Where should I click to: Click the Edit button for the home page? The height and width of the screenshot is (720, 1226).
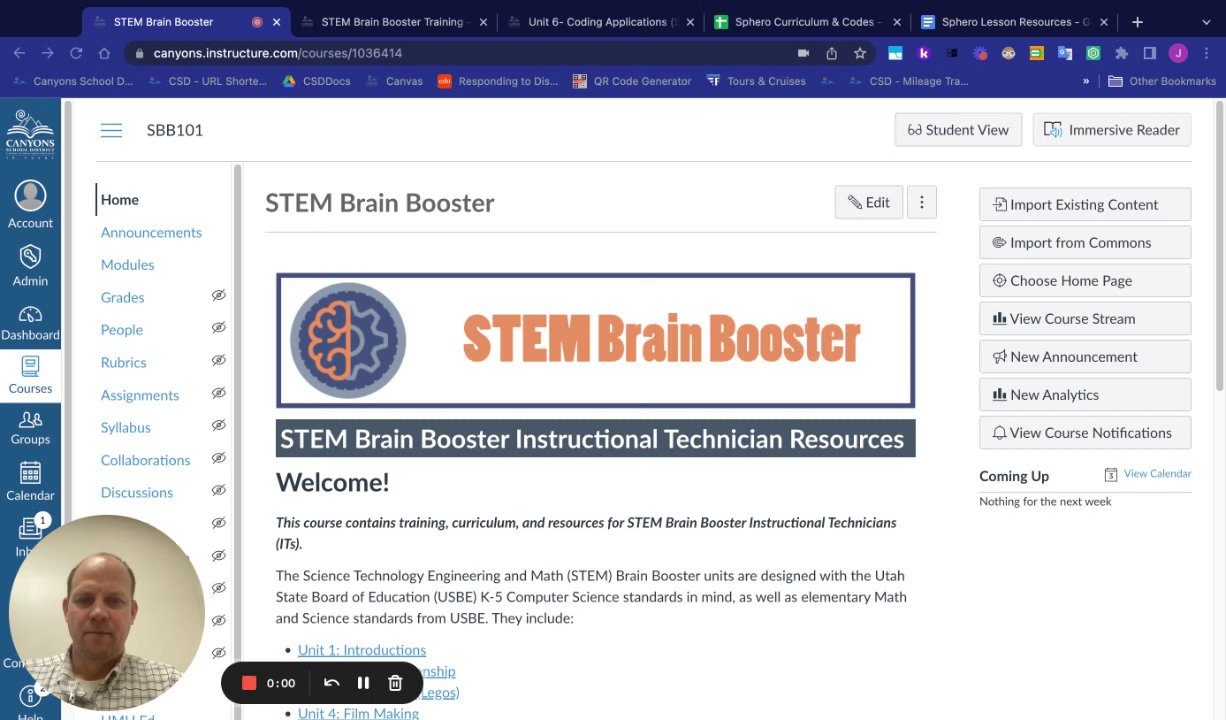(x=868, y=202)
